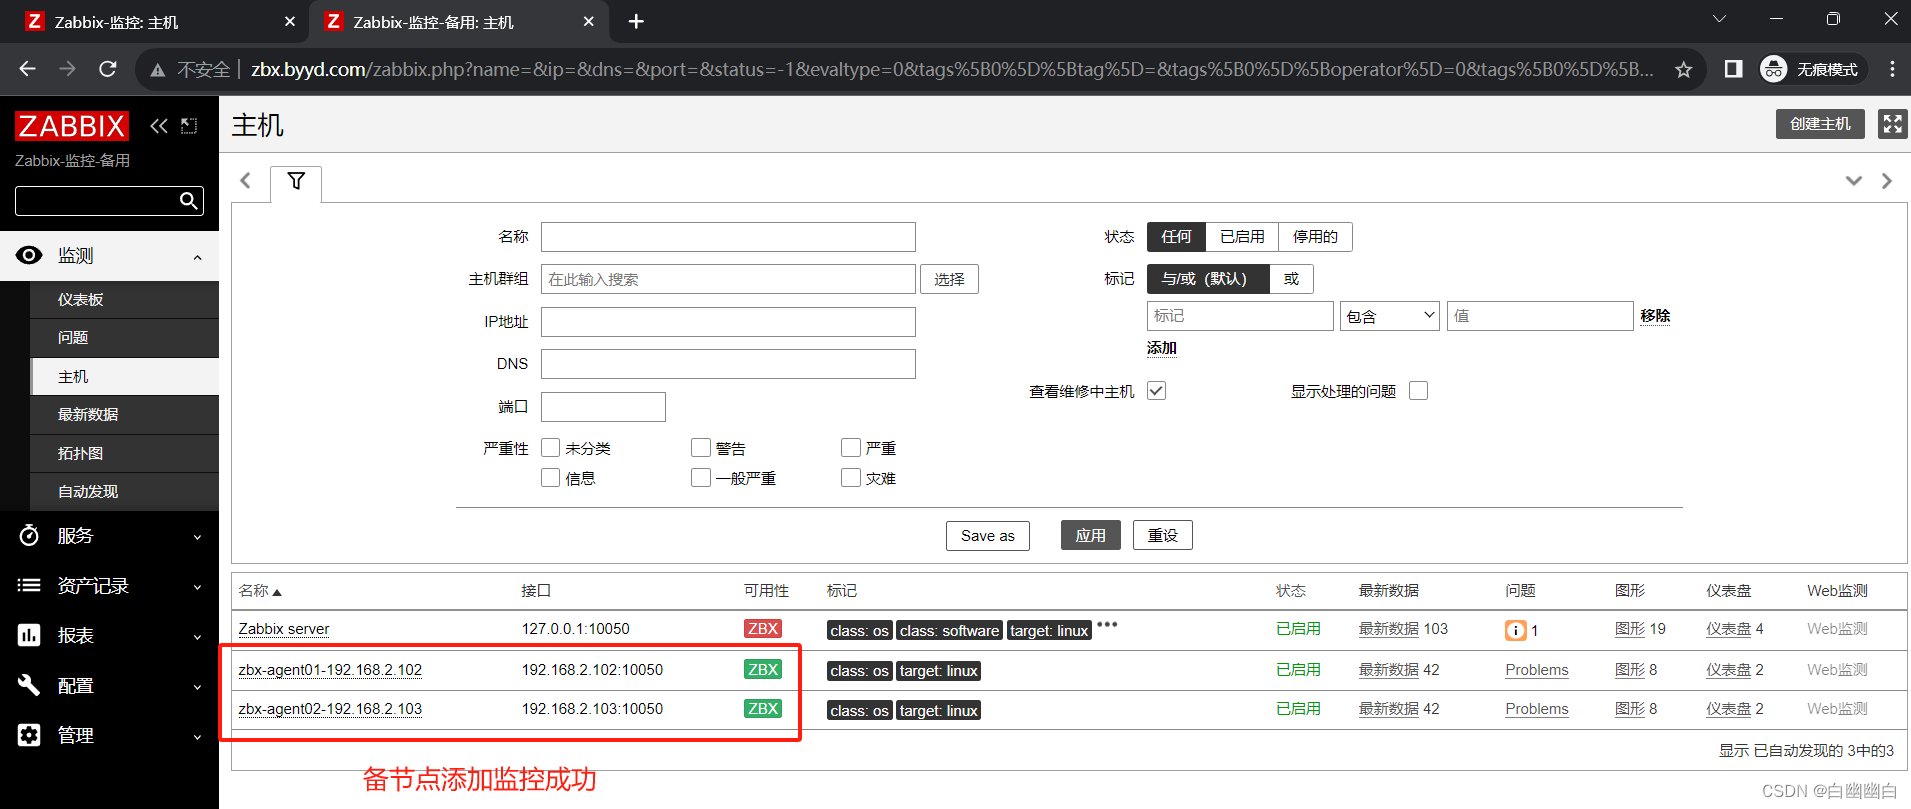Image resolution: width=1911 pixels, height=809 pixels.
Task: Click the 服务 stopwatch icon
Action: pyautogui.click(x=29, y=535)
